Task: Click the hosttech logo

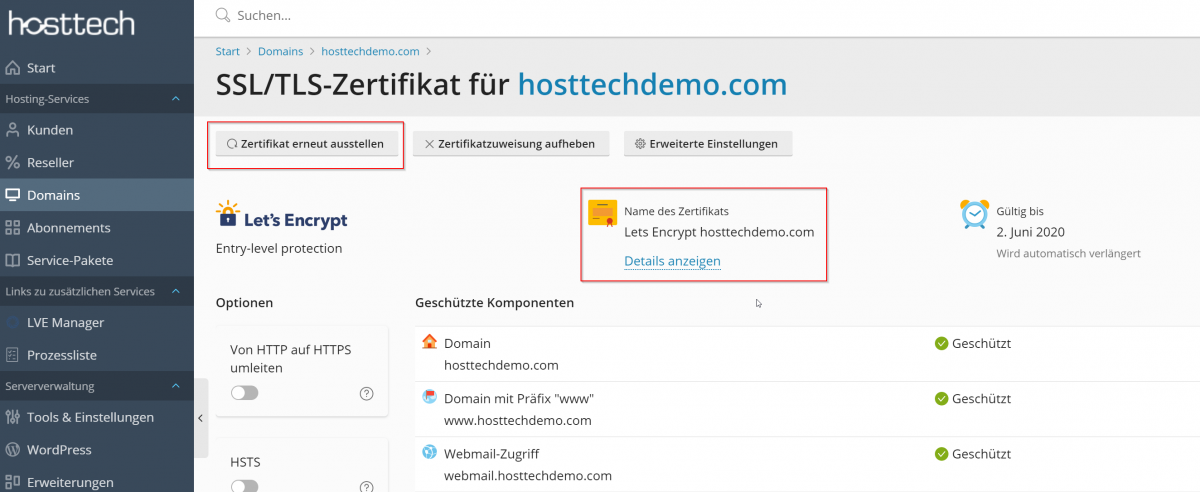Action: tap(71, 25)
